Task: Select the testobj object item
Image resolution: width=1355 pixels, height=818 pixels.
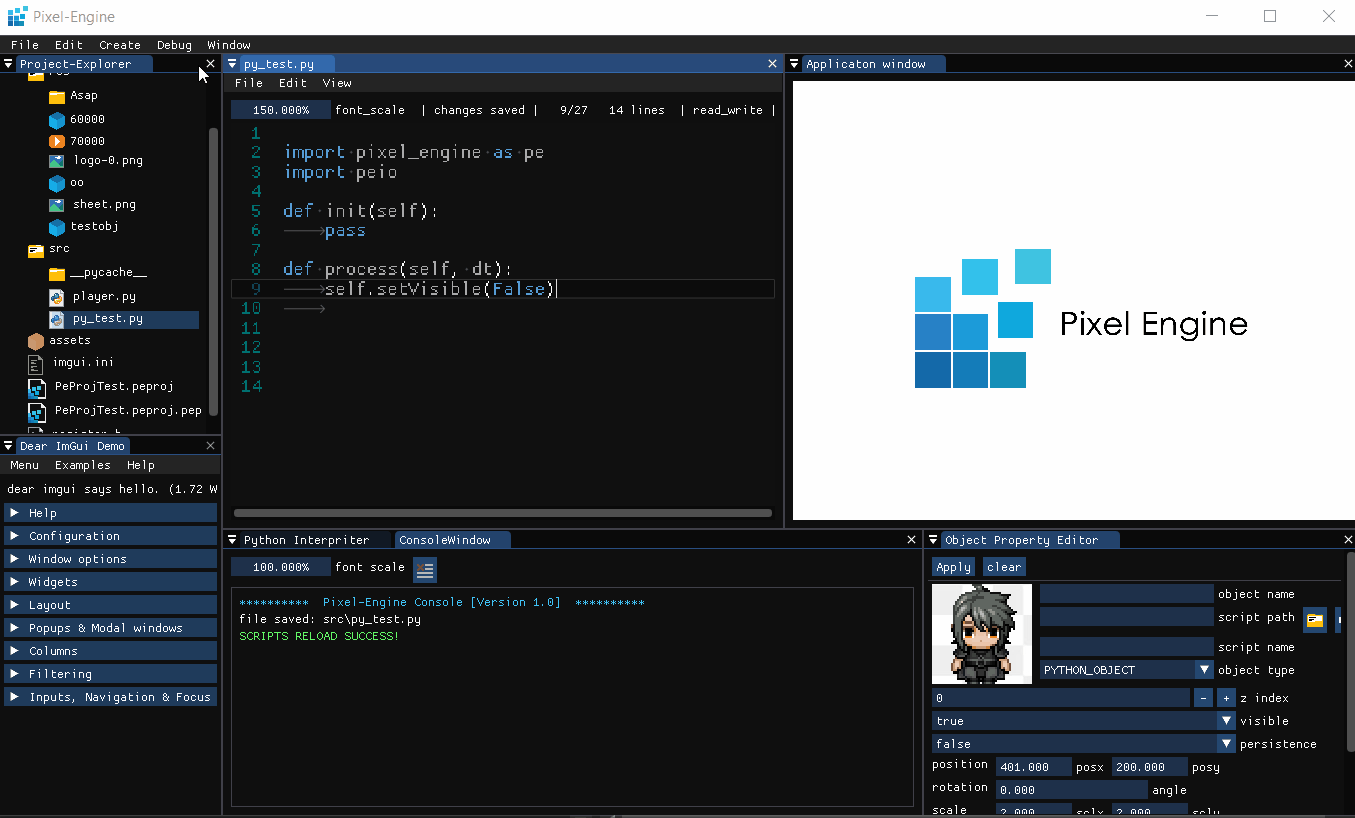Action: [83, 227]
